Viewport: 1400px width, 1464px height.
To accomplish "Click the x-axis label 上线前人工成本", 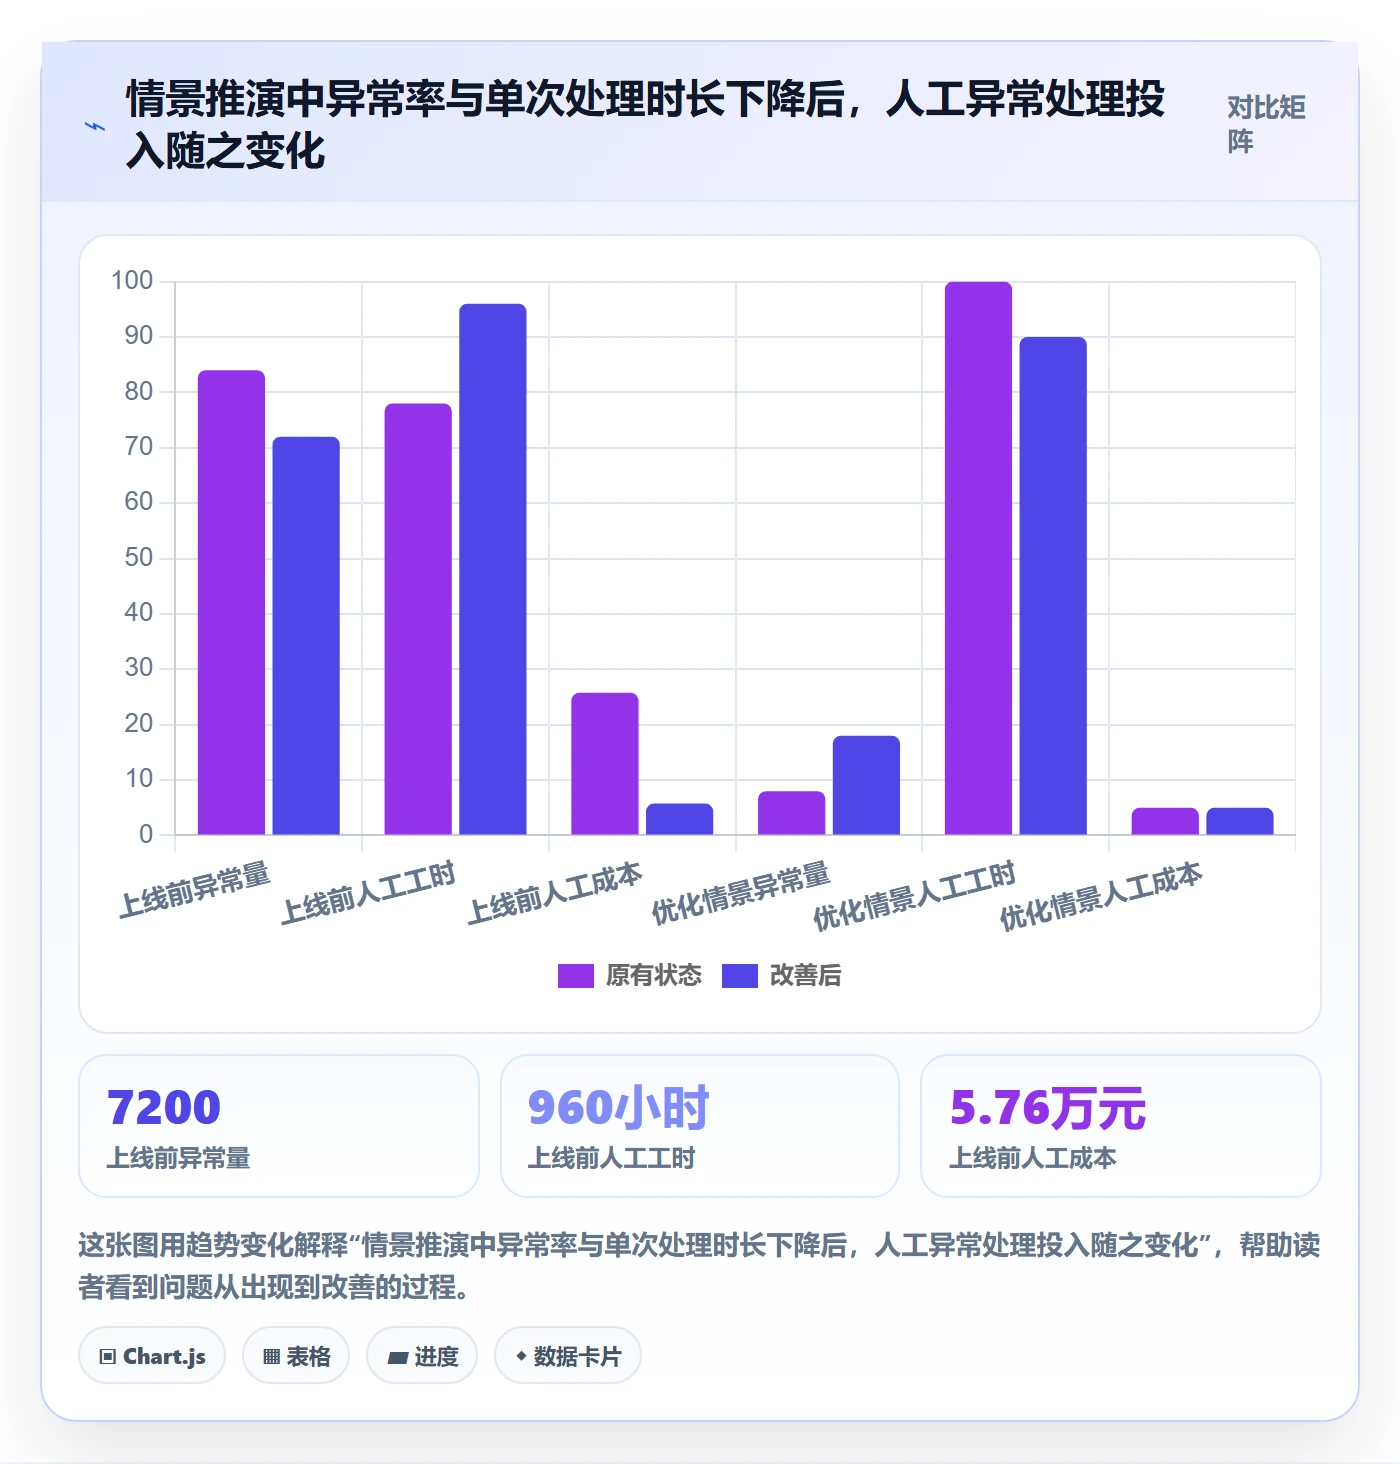I will pos(555,892).
